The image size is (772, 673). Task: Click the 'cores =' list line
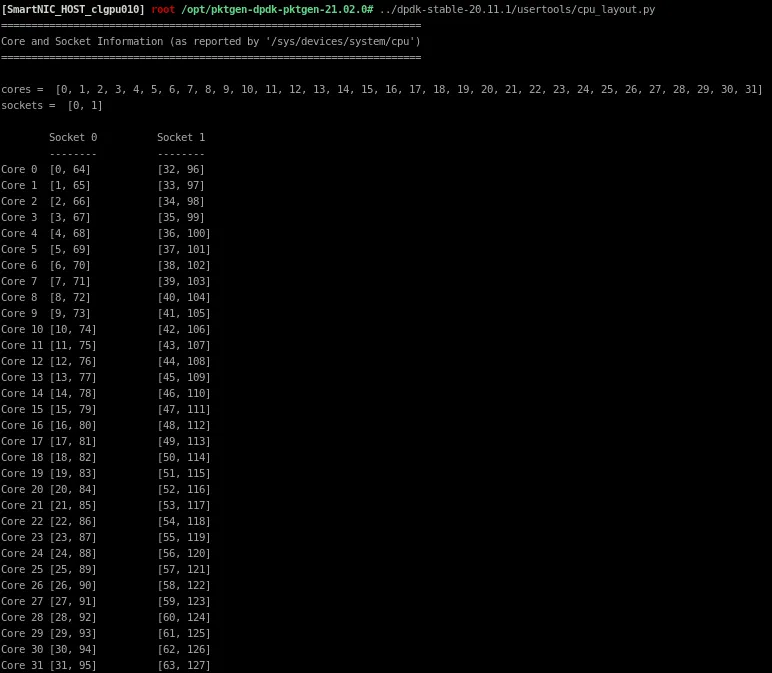click(382, 89)
